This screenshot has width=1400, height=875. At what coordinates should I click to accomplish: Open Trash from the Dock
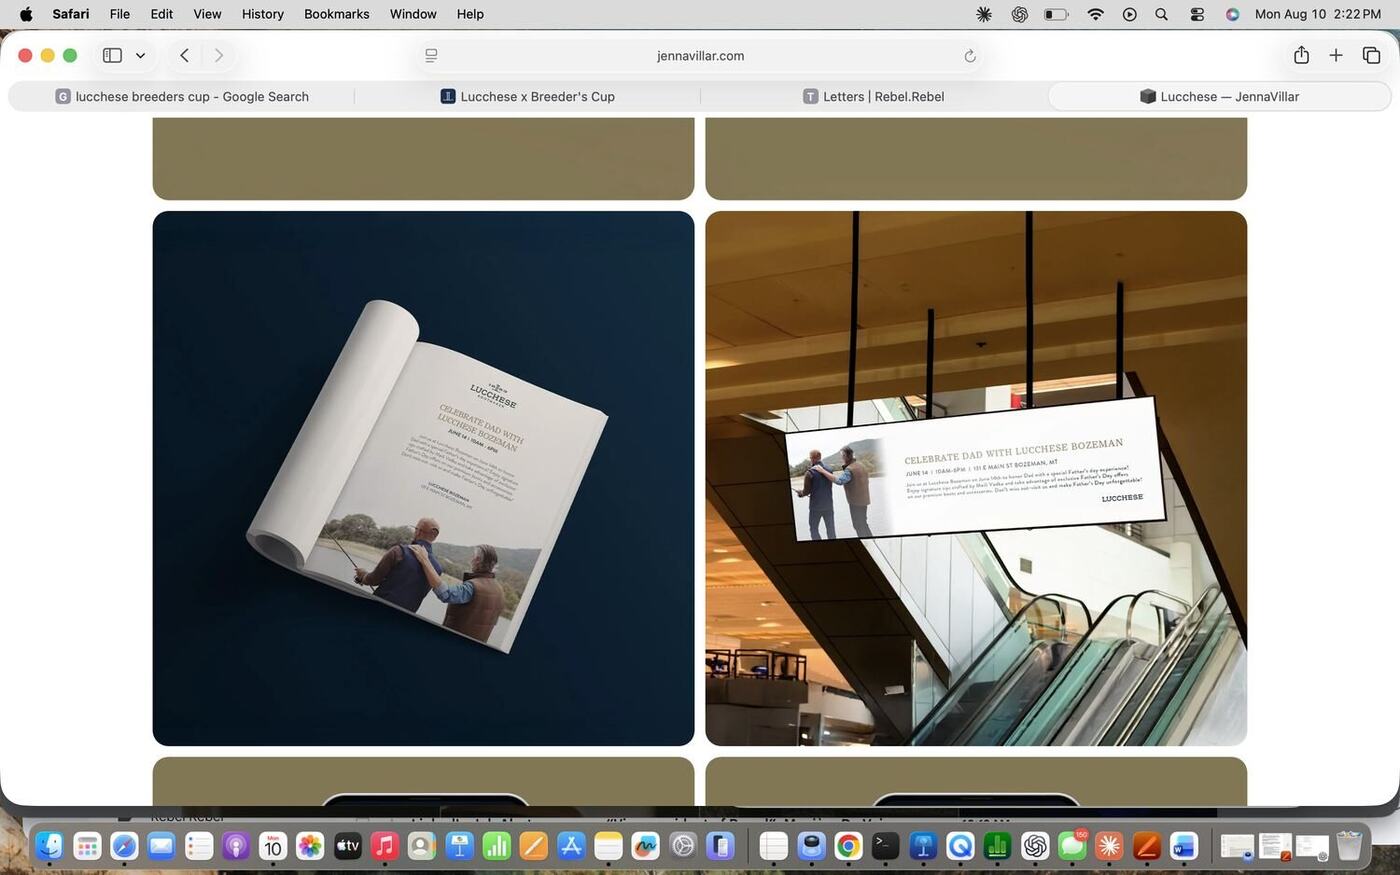coord(1349,847)
